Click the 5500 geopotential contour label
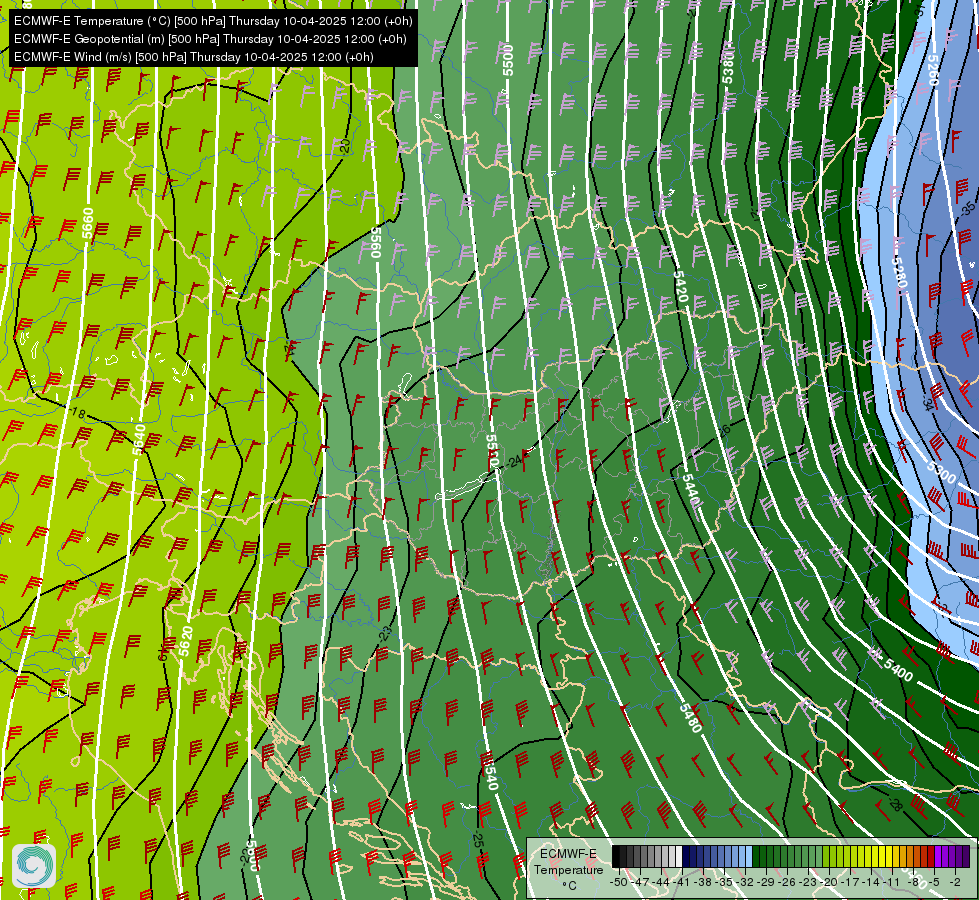This screenshot has height=900, width=979. coord(508,60)
